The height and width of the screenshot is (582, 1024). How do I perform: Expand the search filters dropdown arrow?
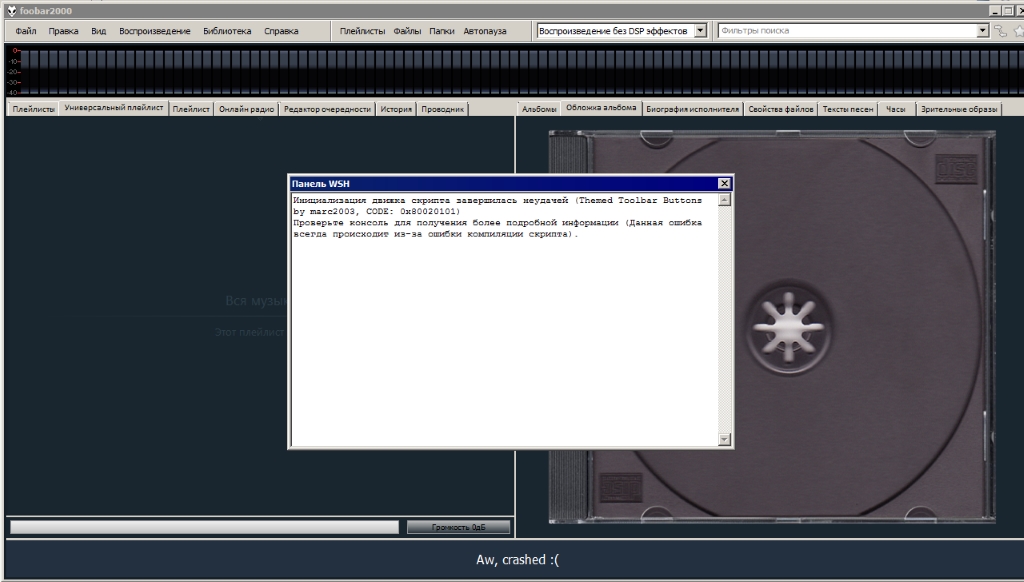point(982,31)
